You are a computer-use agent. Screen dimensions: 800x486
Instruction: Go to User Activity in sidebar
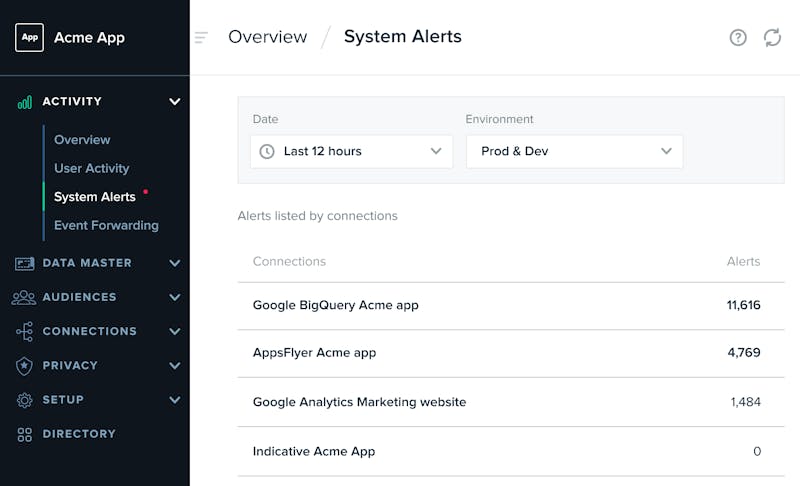[92, 168]
